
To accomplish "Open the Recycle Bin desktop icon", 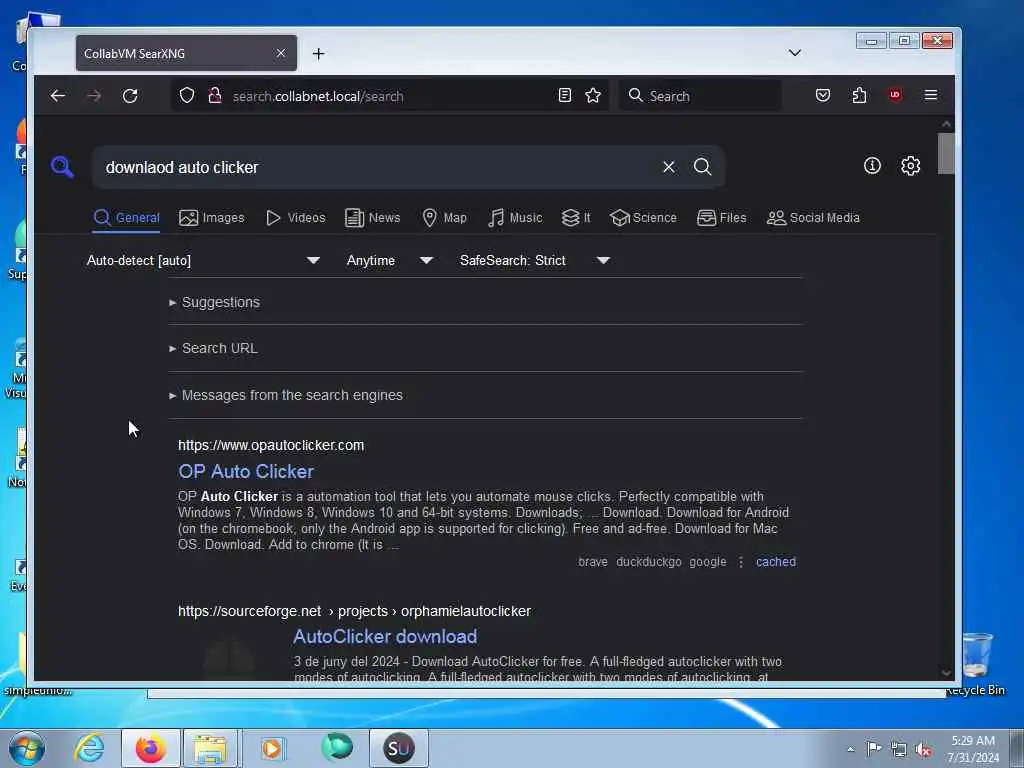I will point(976,663).
